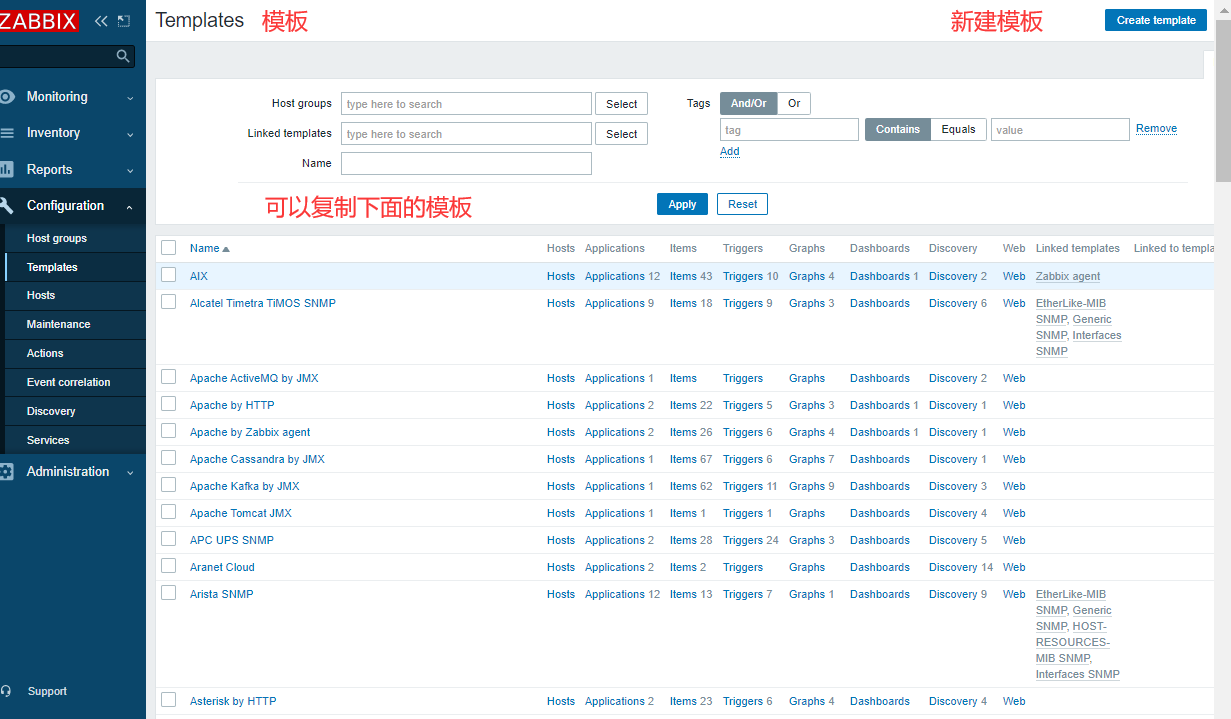This screenshot has width=1231, height=719.
Task: Expand the Reports menu chevron
Action: pos(129,169)
